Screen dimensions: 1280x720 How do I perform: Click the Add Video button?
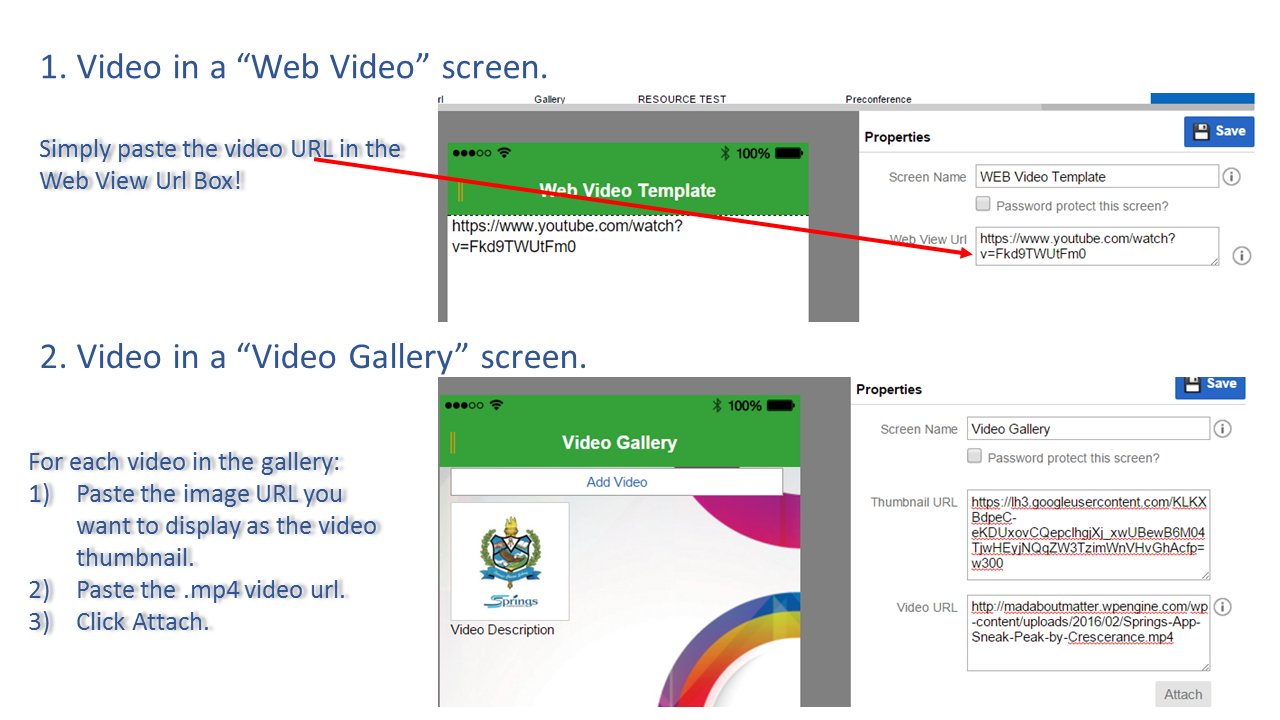click(616, 482)
